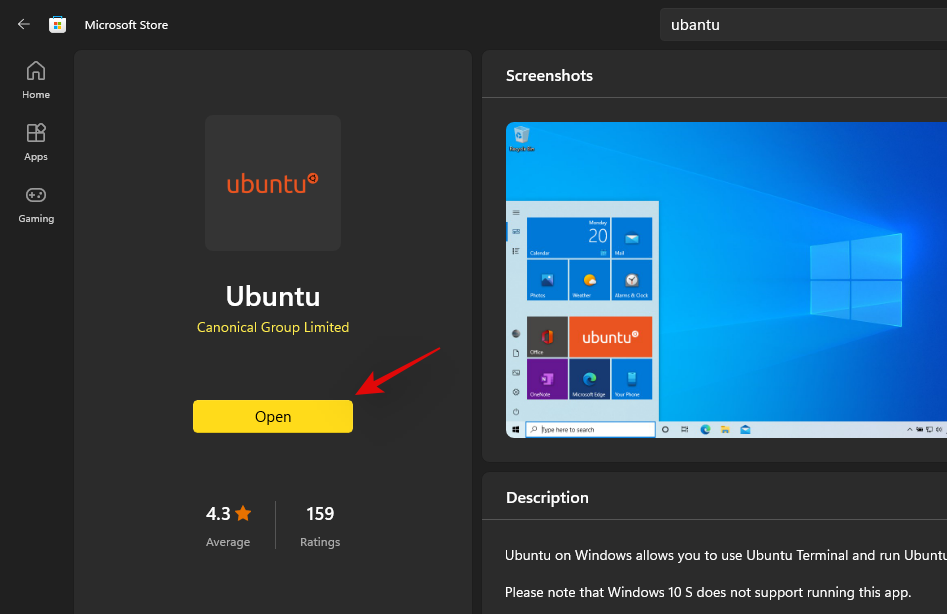The width and height of the screenshot is (947, 614).
Task: Click the Microsoft Store window title
Action: click(126, 25)
